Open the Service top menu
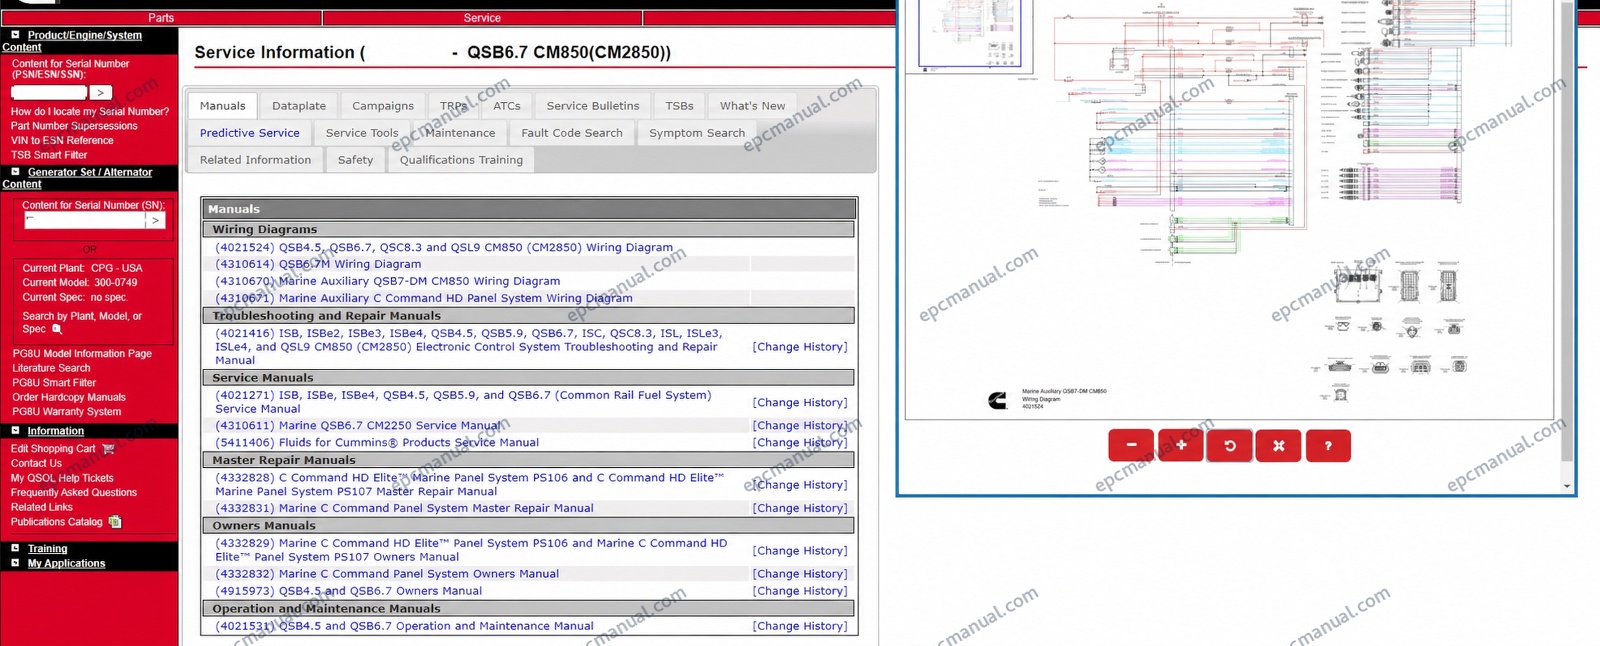The image size is (1600, 646). click(x=482, y=18)
